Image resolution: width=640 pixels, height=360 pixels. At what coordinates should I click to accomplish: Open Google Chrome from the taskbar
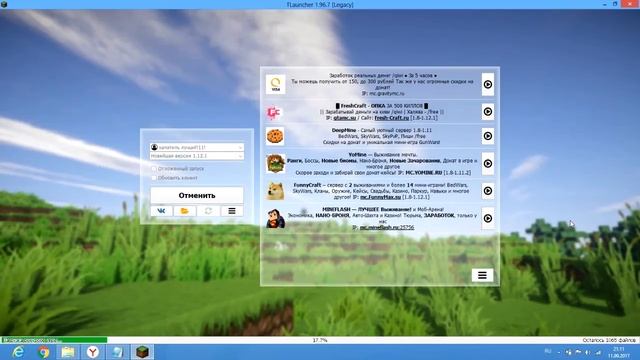(43, 352)
